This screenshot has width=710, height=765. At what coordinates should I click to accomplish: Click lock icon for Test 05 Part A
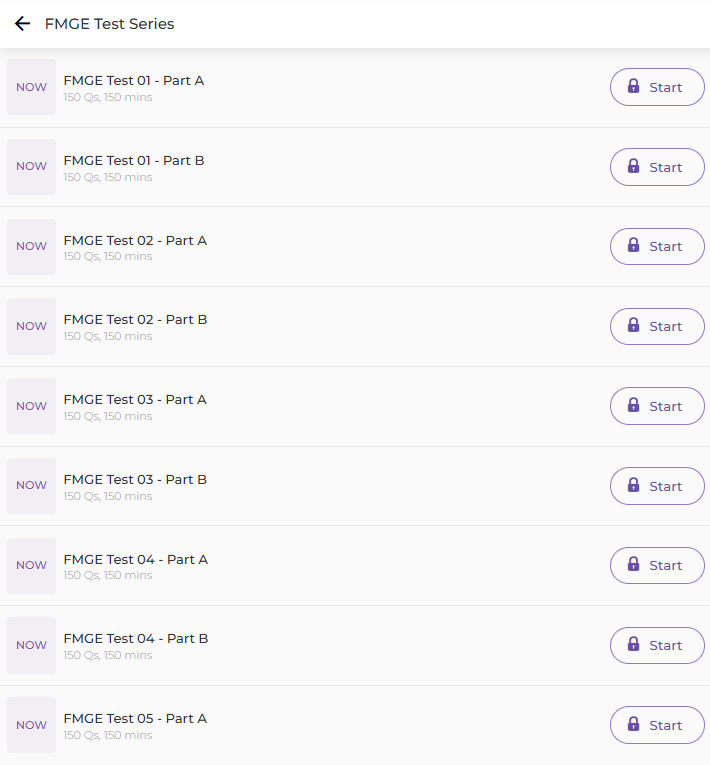[x=633, y=724]
